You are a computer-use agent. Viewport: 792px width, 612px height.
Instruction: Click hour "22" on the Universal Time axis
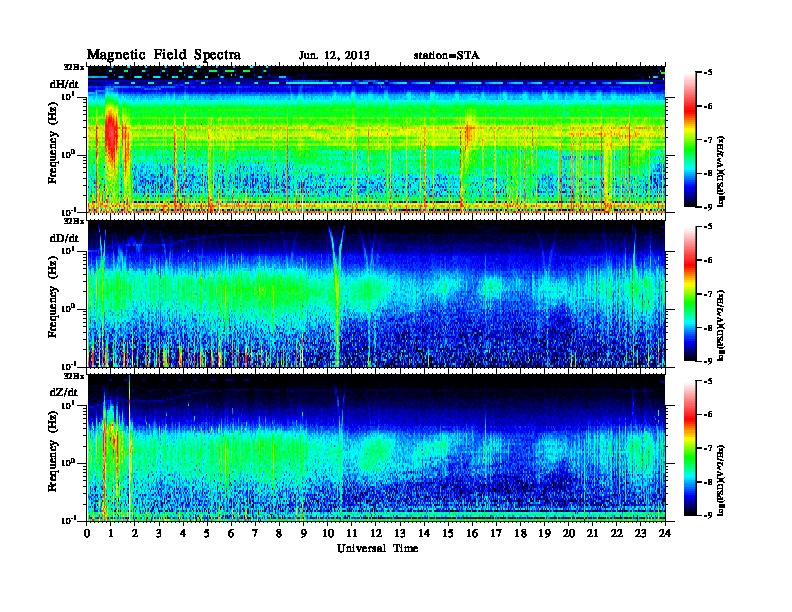(617, 533)
